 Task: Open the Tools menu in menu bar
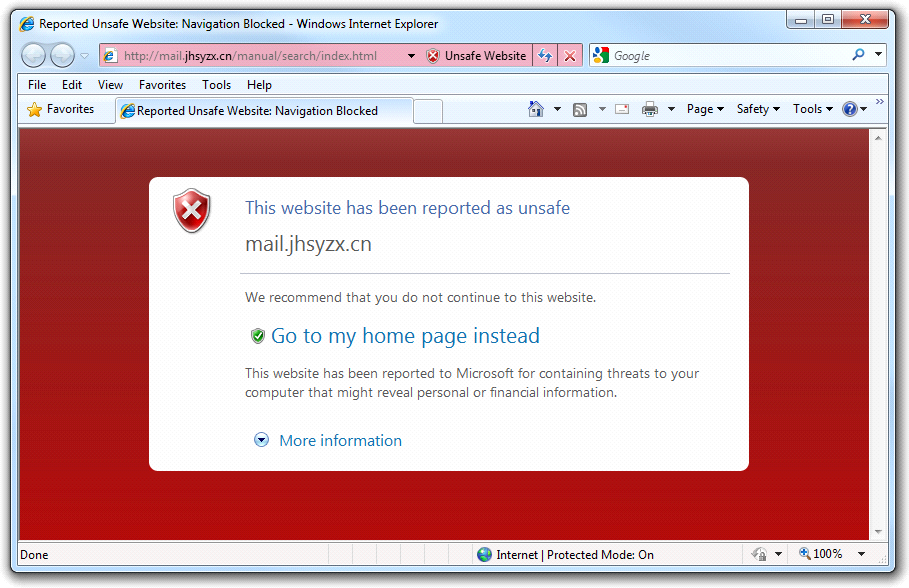click(216, 85)
